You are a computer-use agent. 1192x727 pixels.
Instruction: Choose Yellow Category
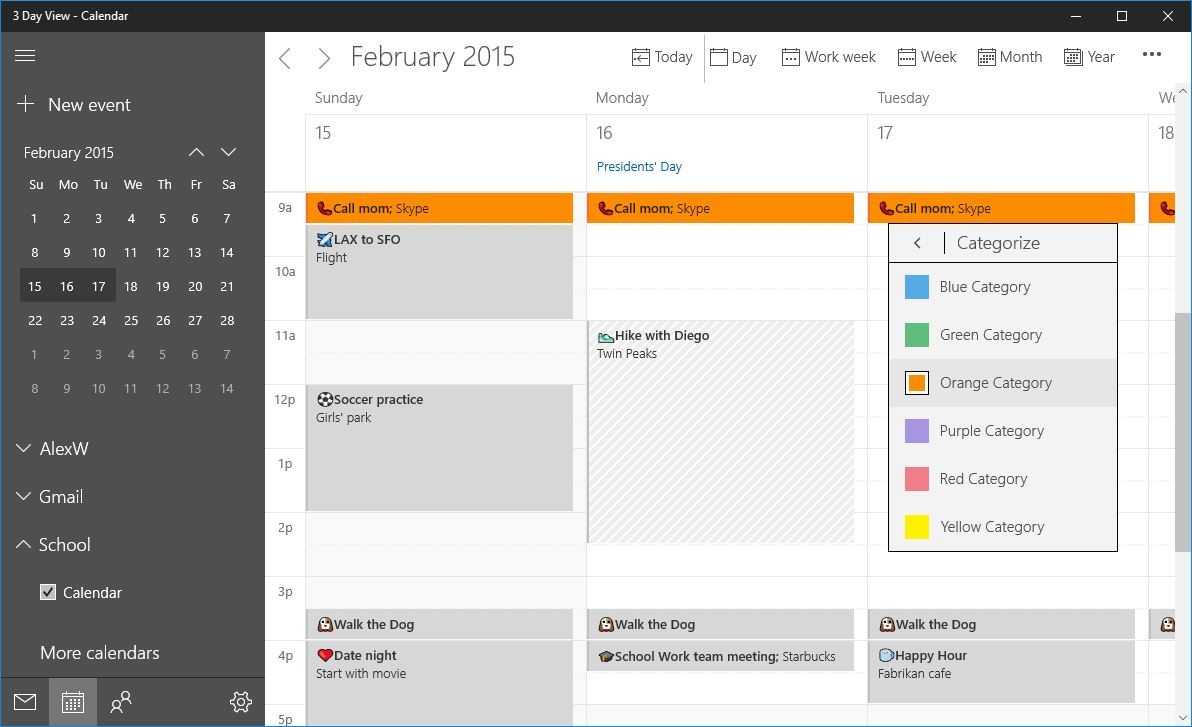pos(1003,526)
